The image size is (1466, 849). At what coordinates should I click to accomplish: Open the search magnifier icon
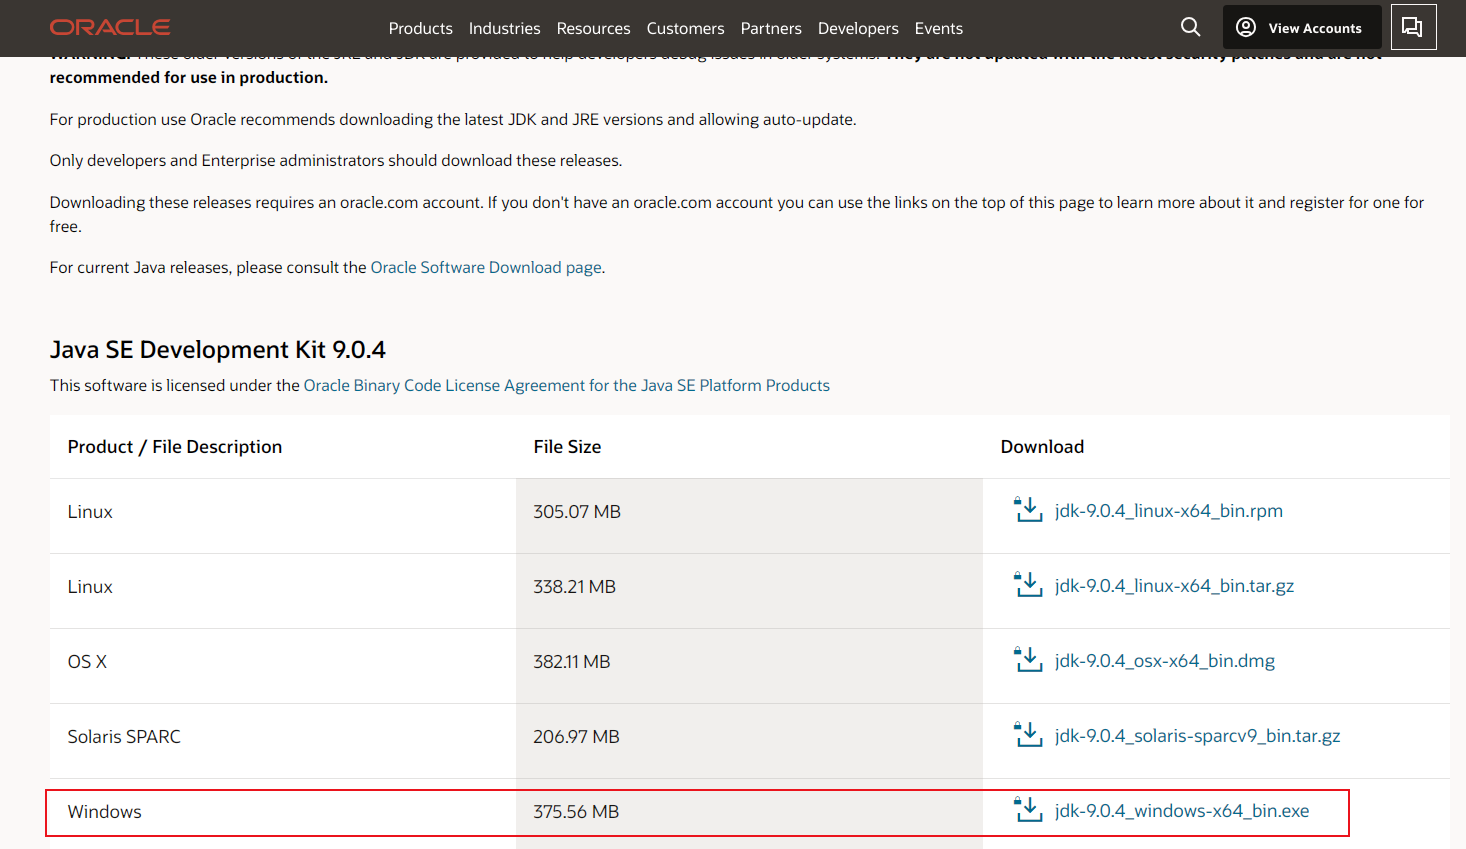1190,27
